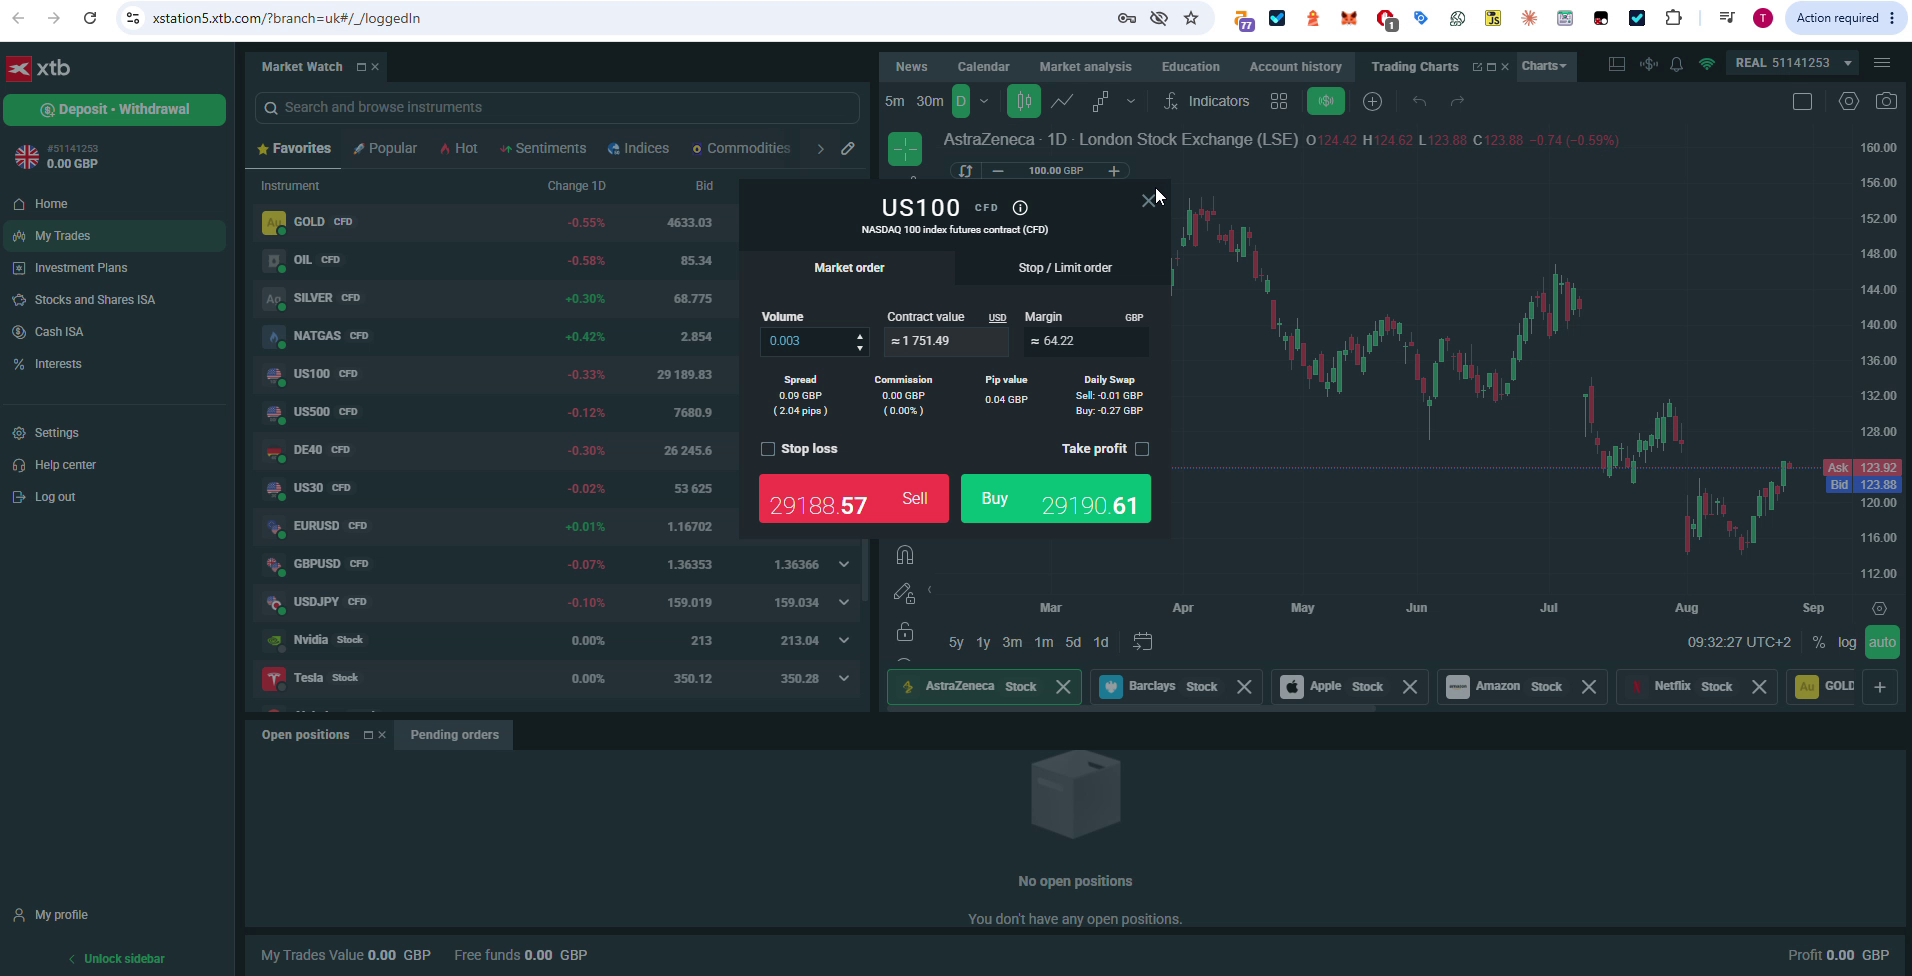Open the main hamburger menu
The height and width of the screenshot is (976, 1912).
pyautogui.click(x=1882, y=63)
